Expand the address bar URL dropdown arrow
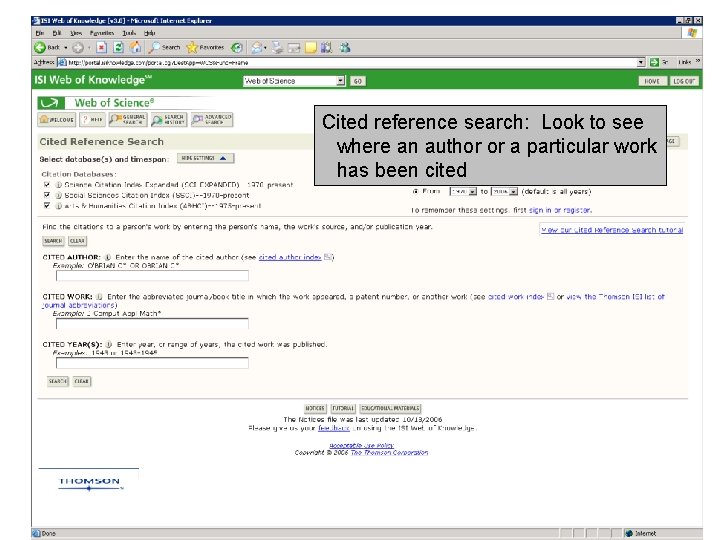The height and width of the screenshot is (540, 720). coord(641,62)
